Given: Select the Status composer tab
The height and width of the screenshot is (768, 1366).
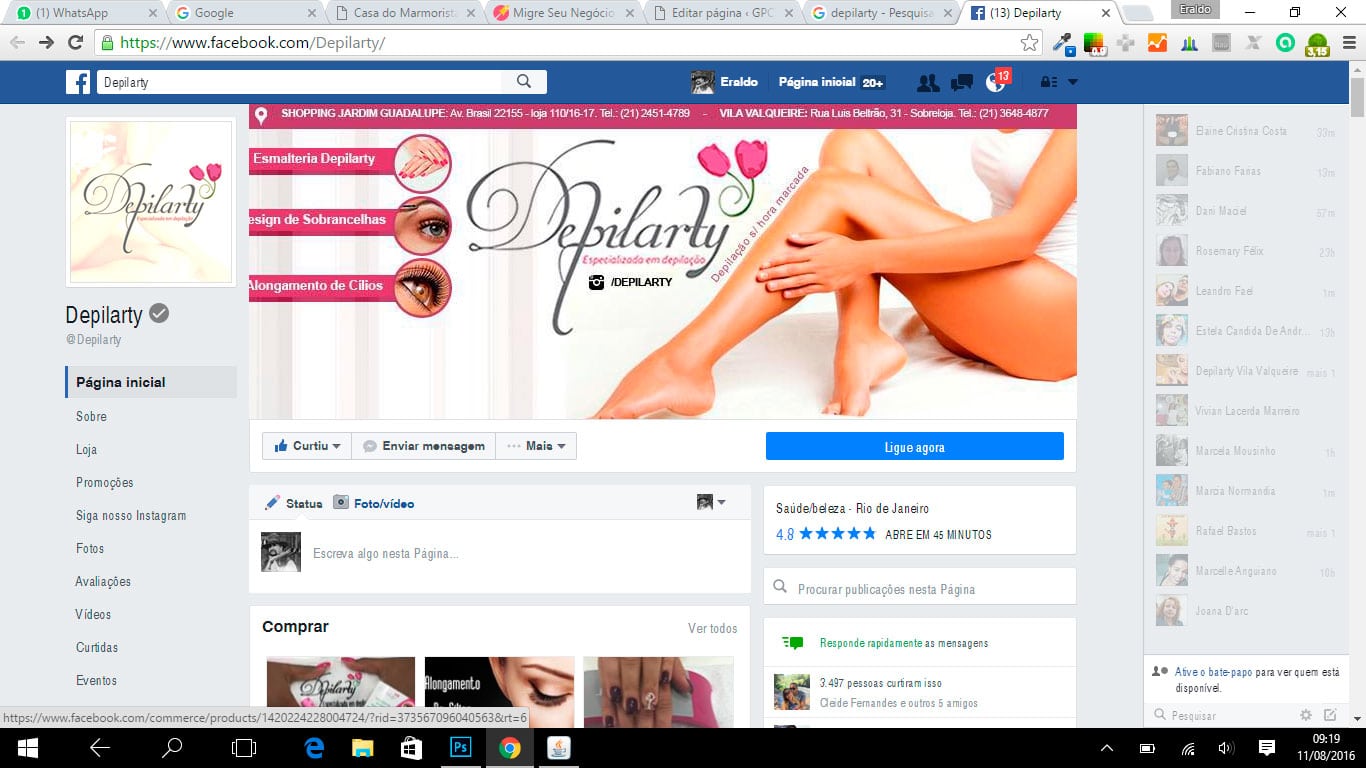Looking at the screenshot, I should (x=293, y=503).
